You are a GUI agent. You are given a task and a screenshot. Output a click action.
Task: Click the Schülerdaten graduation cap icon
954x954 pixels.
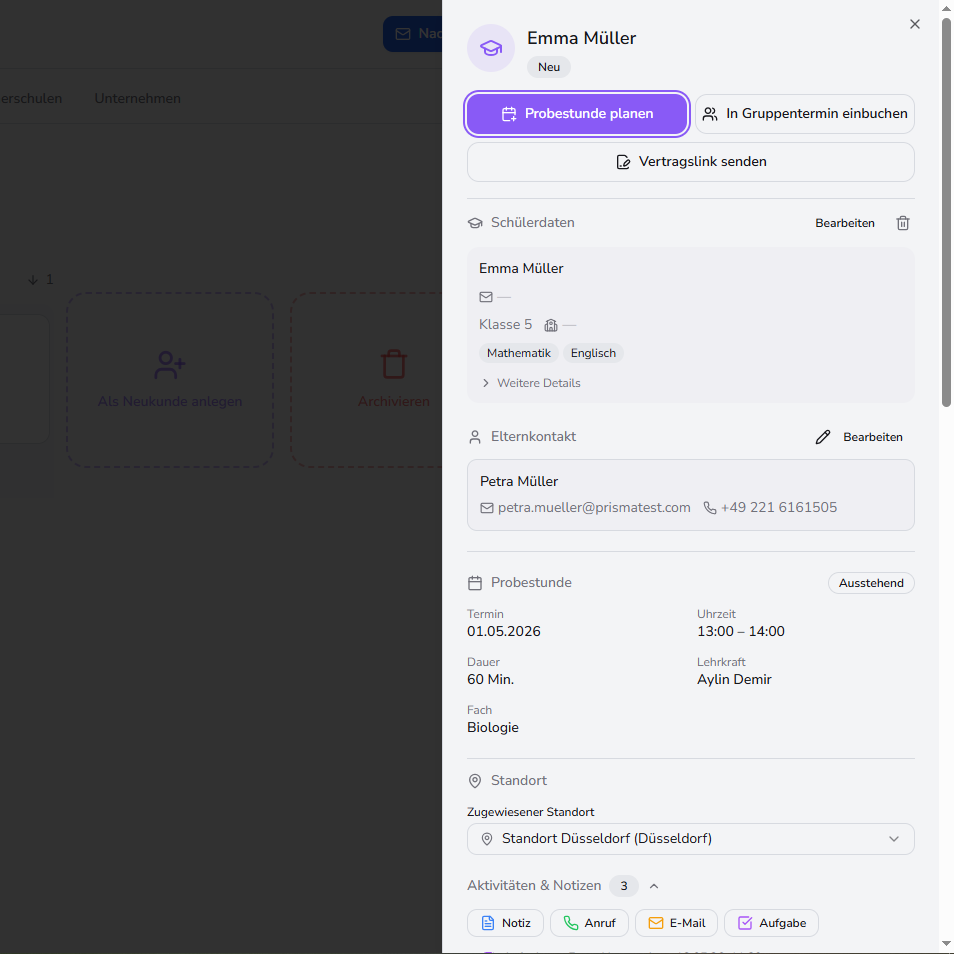[x=475, y=223]
